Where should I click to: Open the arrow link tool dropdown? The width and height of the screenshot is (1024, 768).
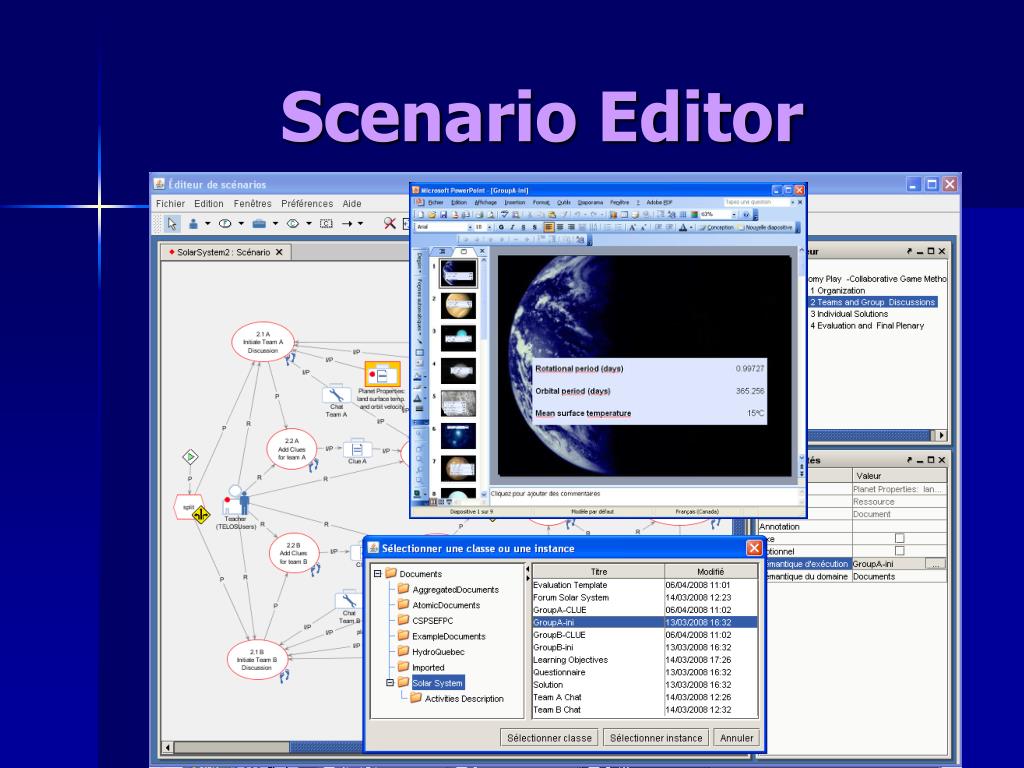(360, 223)
